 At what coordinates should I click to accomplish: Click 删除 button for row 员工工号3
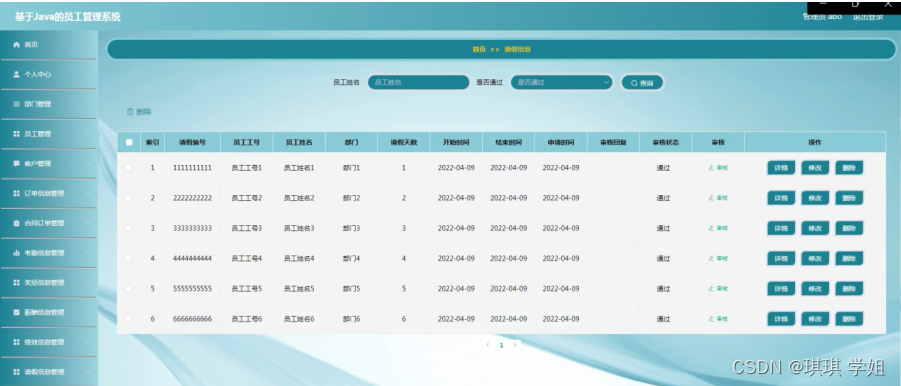[849, 228]
